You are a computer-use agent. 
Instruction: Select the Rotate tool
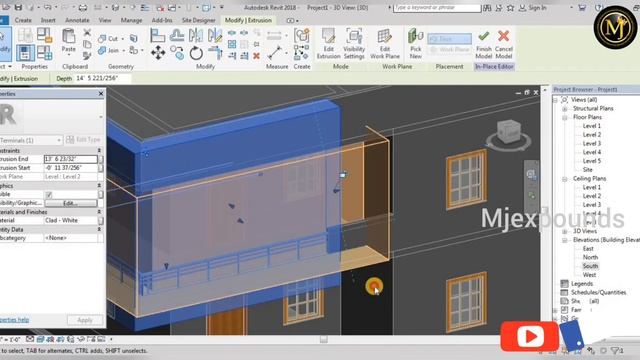(x=196, y=53)
